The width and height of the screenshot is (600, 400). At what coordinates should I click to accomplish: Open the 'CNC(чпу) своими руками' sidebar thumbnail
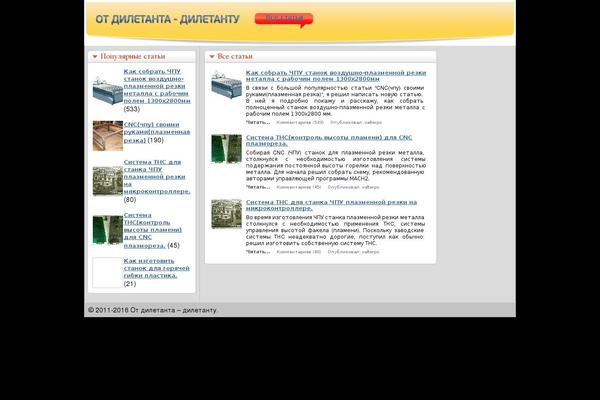pyautogui.click(x=108, y=136)
